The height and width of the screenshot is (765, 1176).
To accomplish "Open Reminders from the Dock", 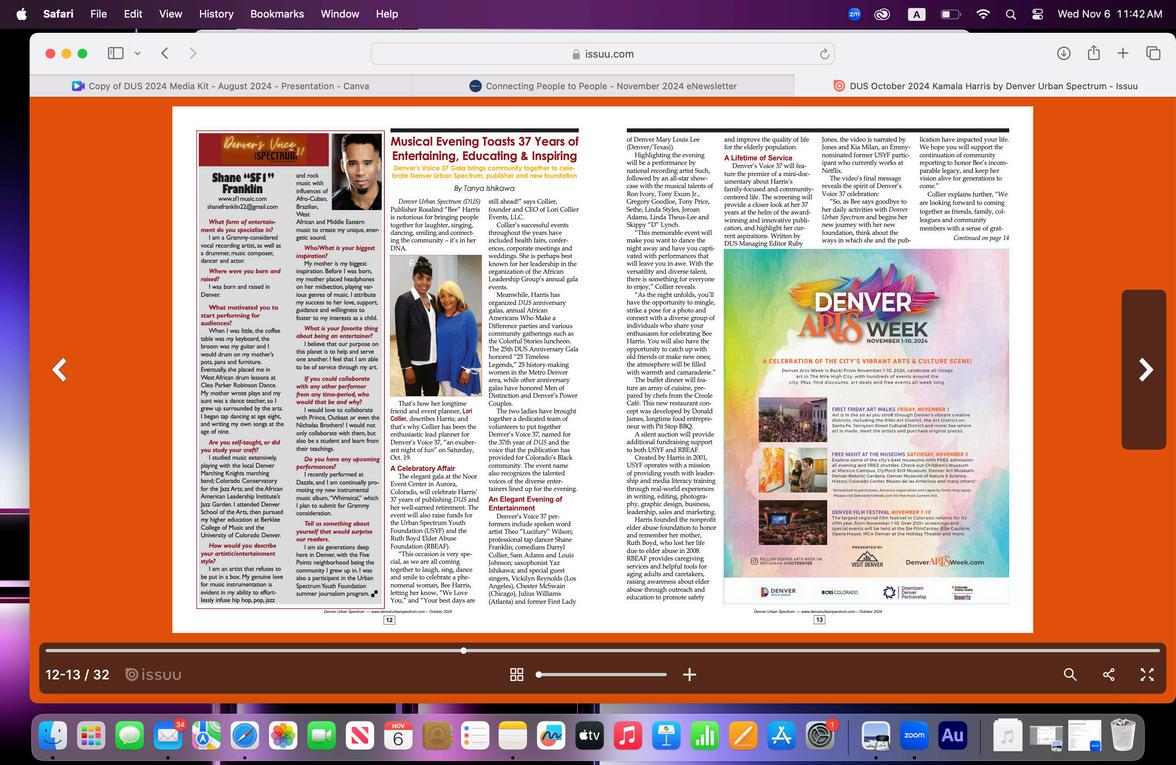I will tap(475, 736).
